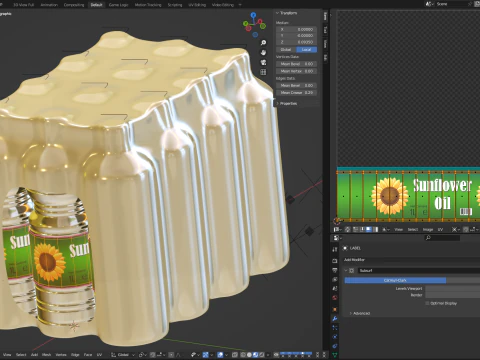Toggle viewport overlays button

point(220,355)
